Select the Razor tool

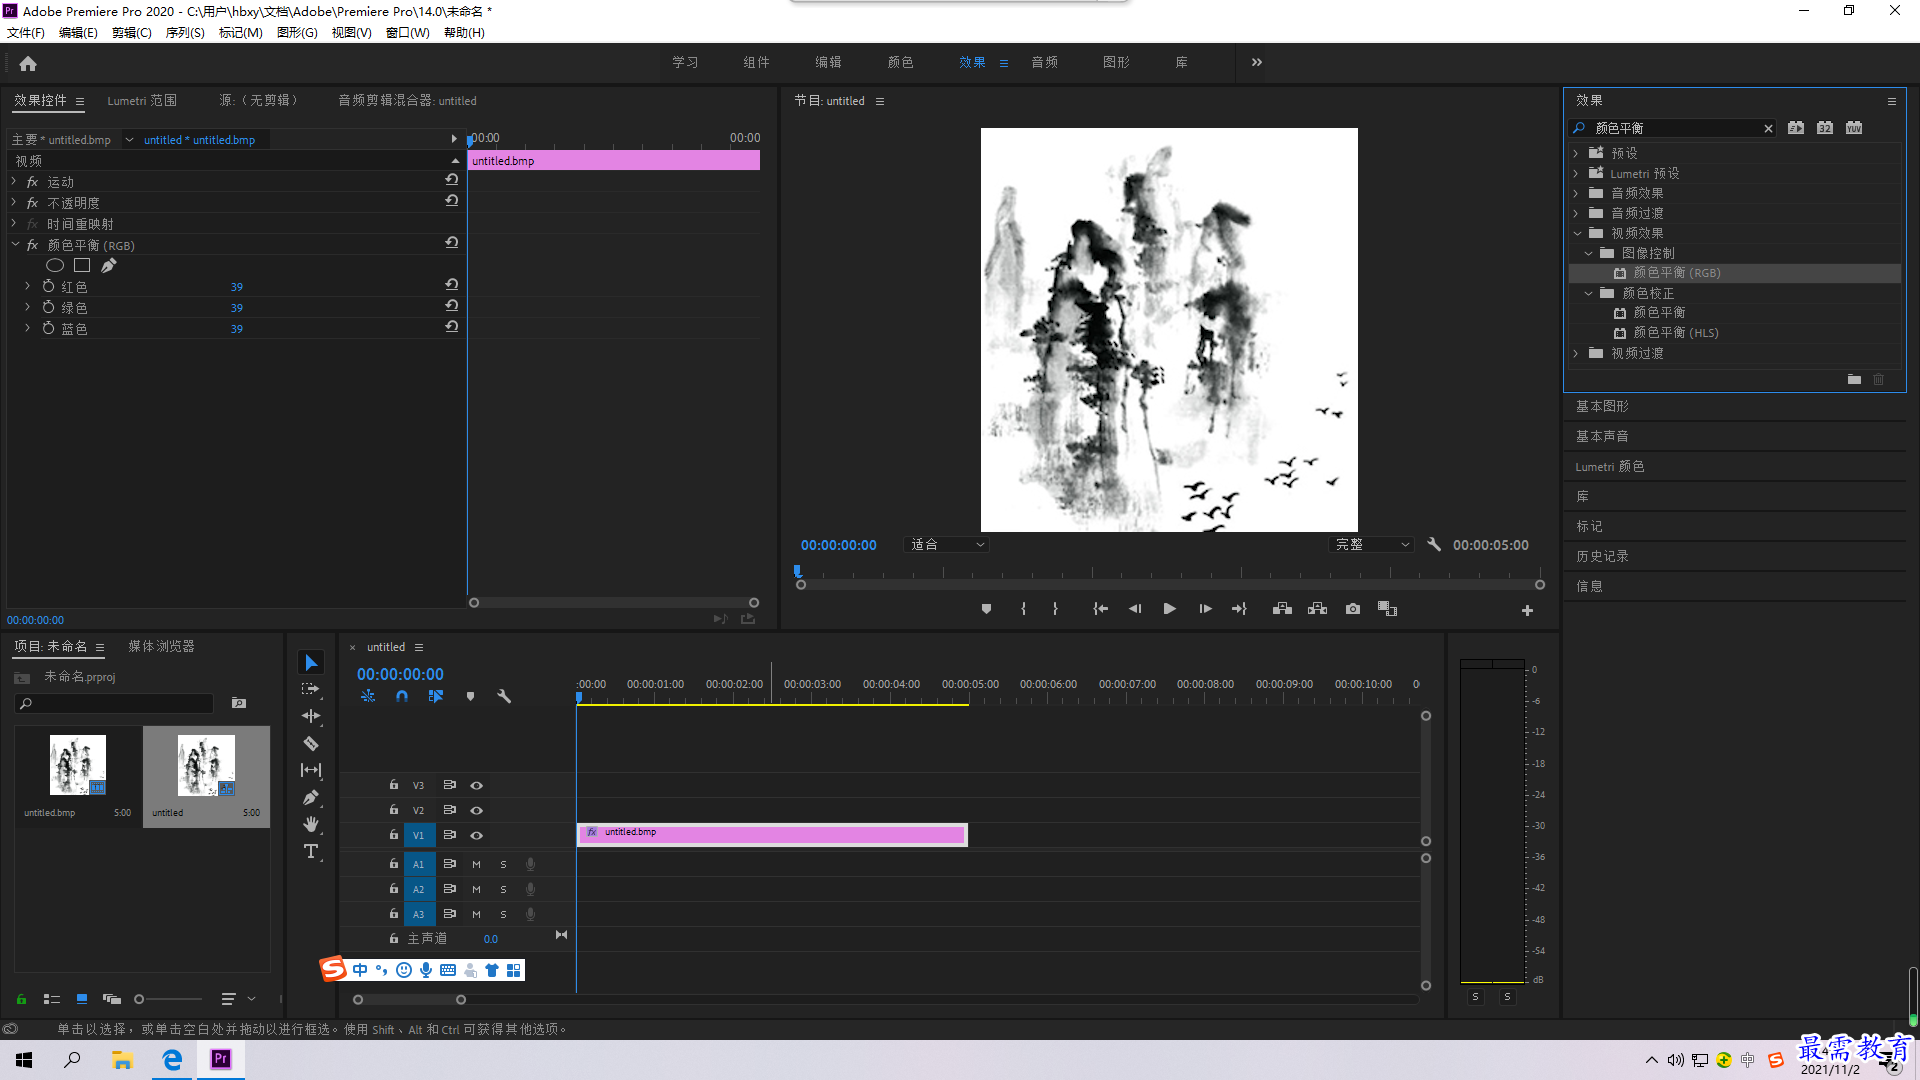coord(311,743)
